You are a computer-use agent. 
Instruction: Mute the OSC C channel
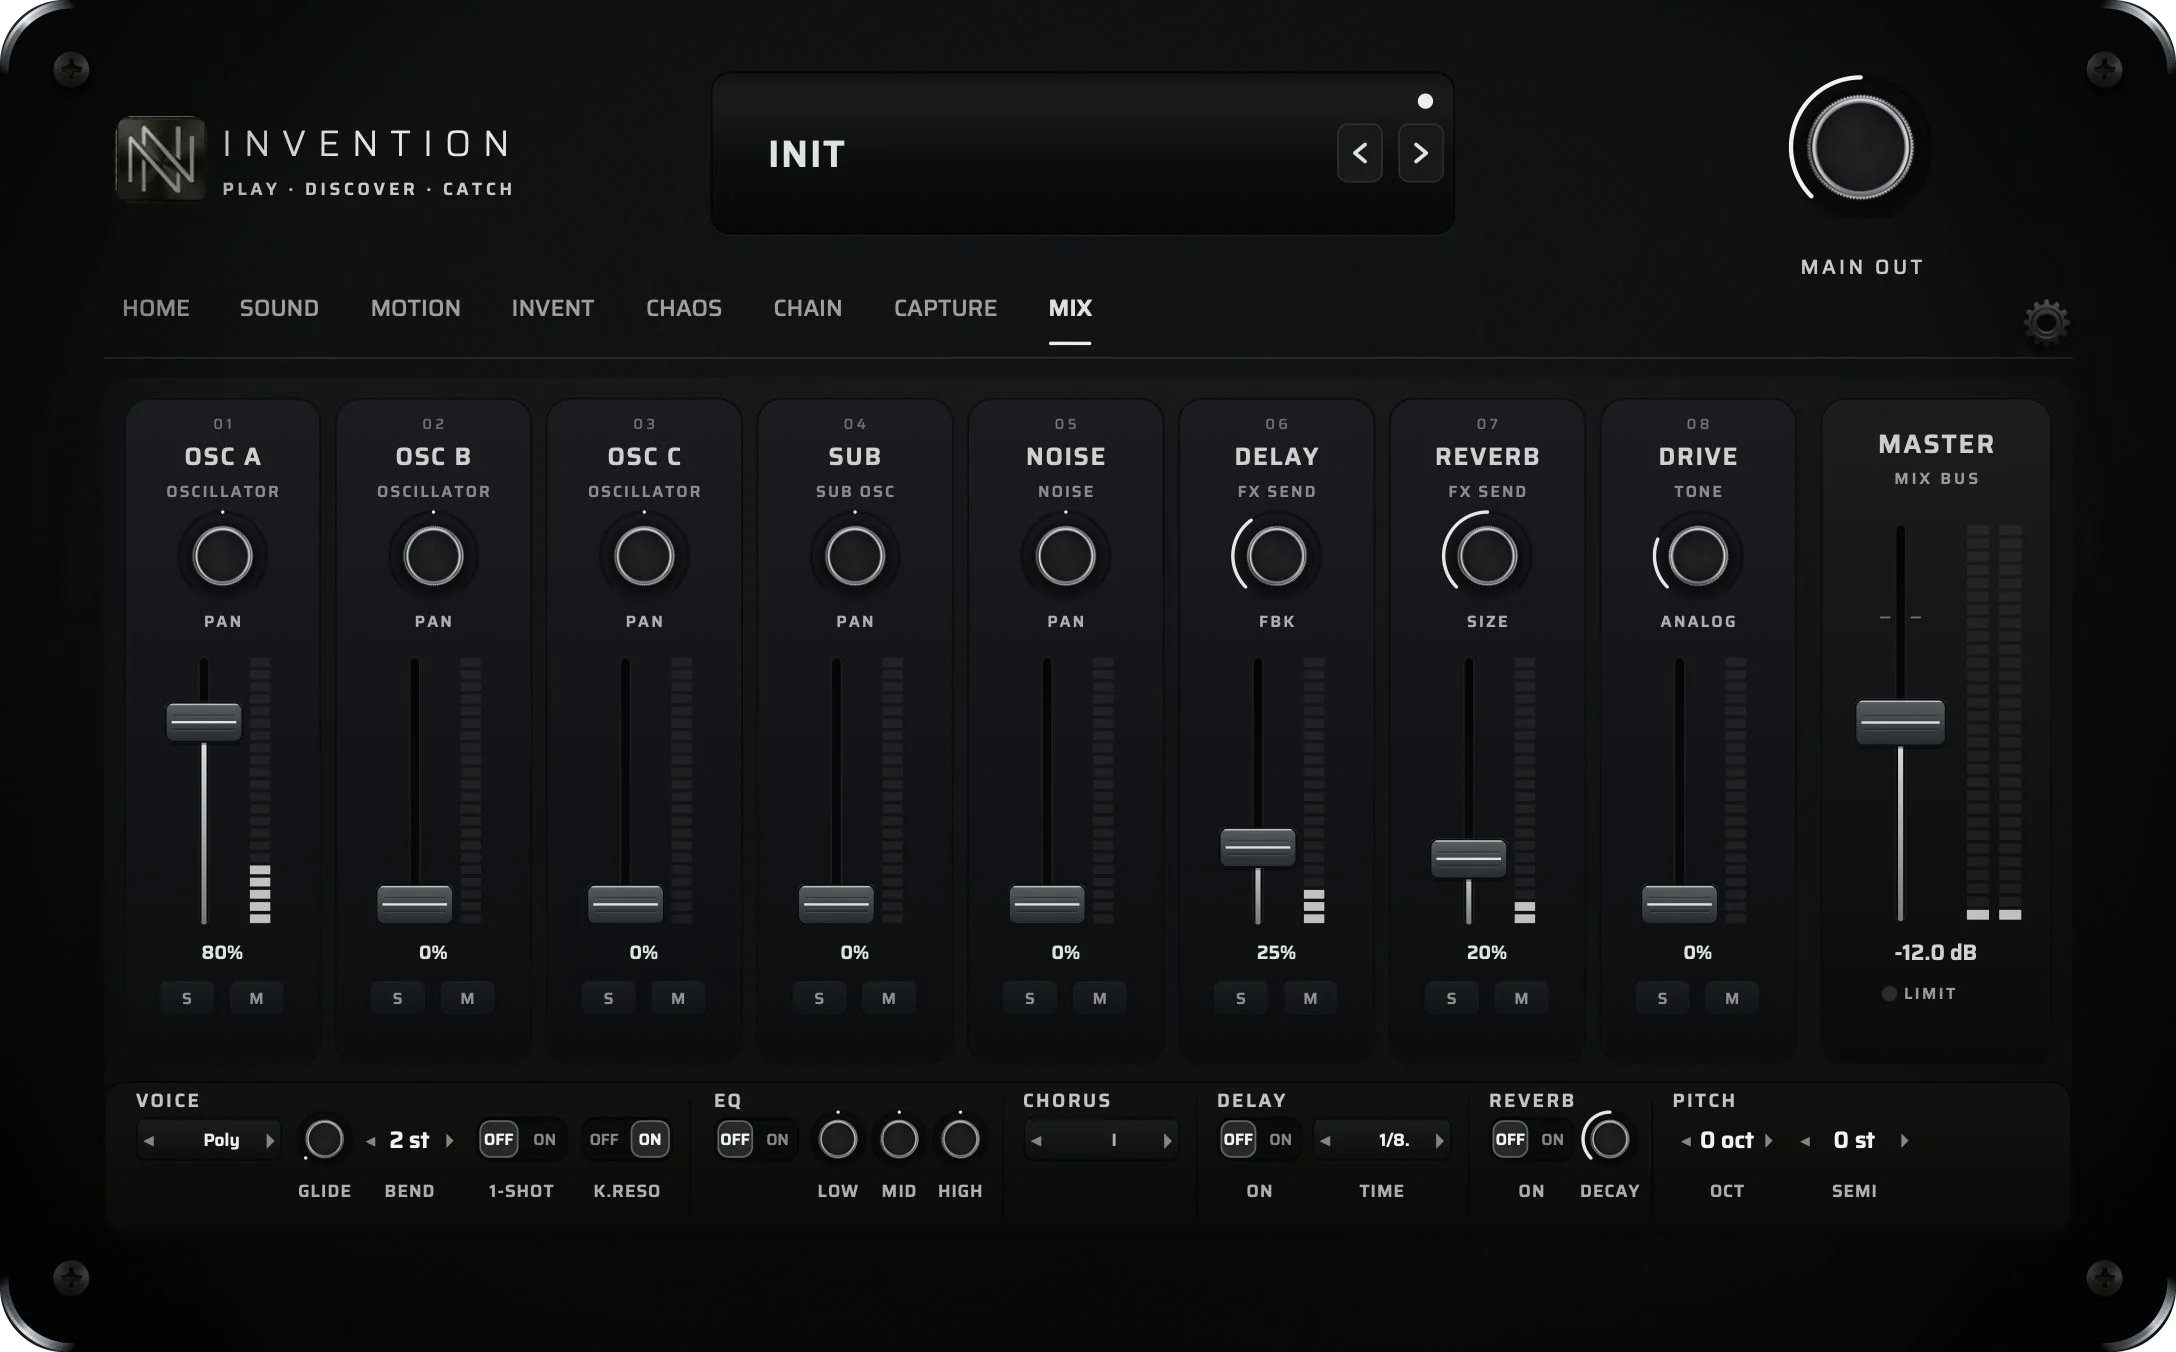click(678, 998)
